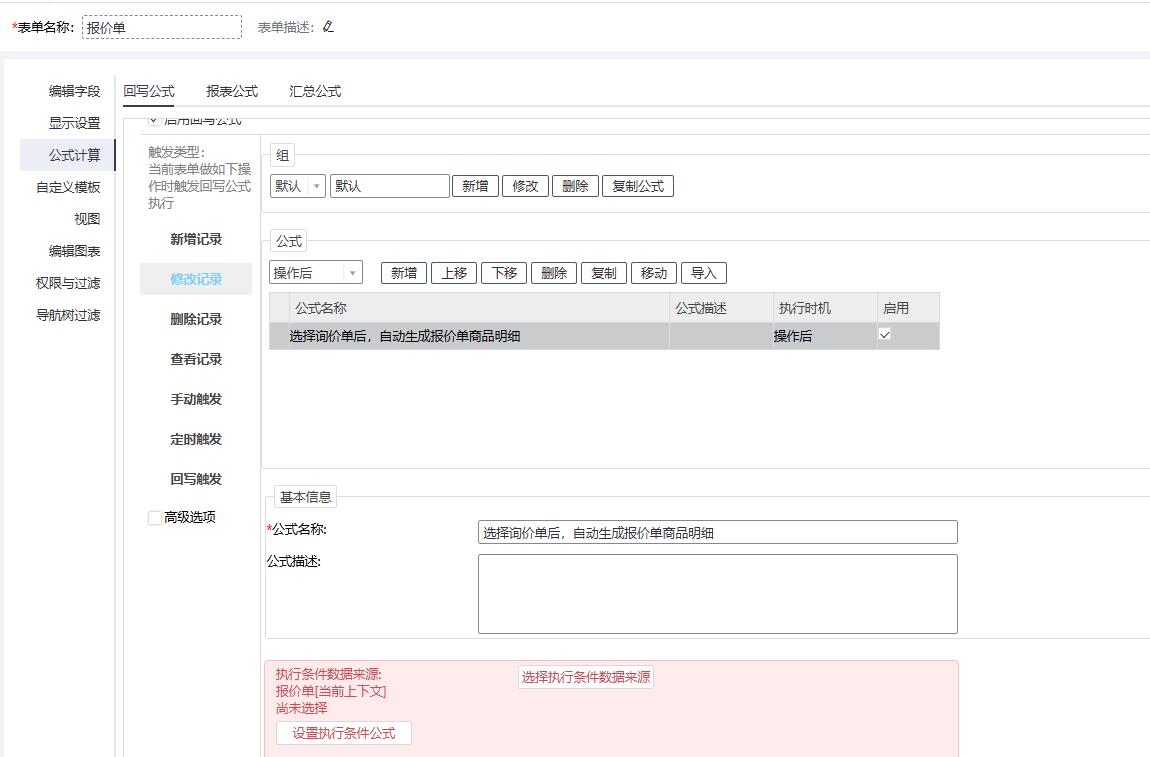
Task: Select the 新增记录 trigger type
Action: 196,239
